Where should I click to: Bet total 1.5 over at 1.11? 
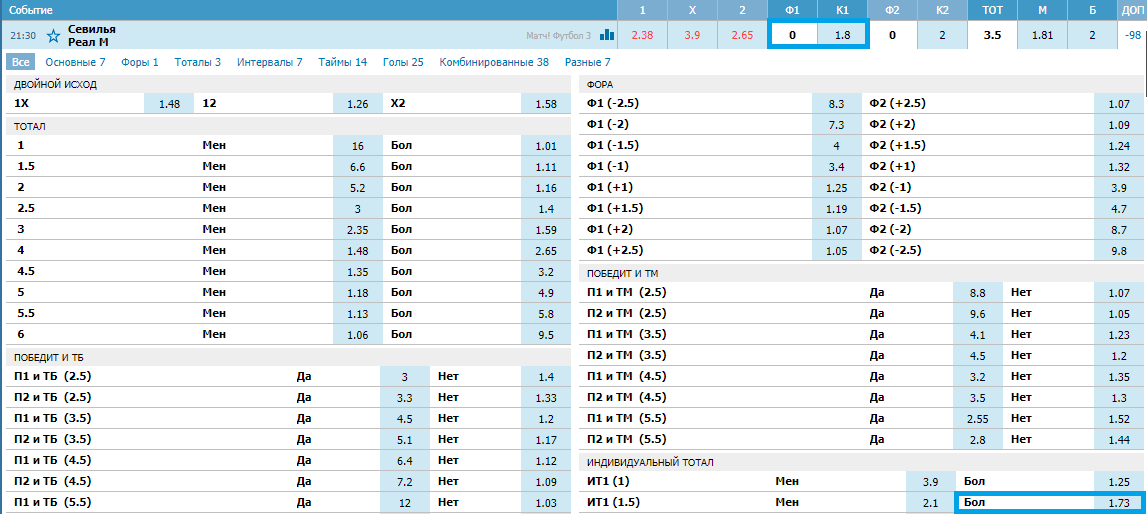tap(546, 167)
